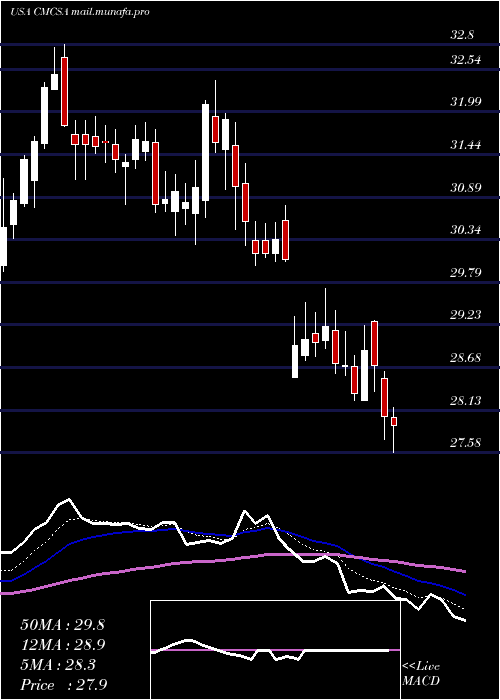Select the 27.58 price level label

click(x=466, y=443)
